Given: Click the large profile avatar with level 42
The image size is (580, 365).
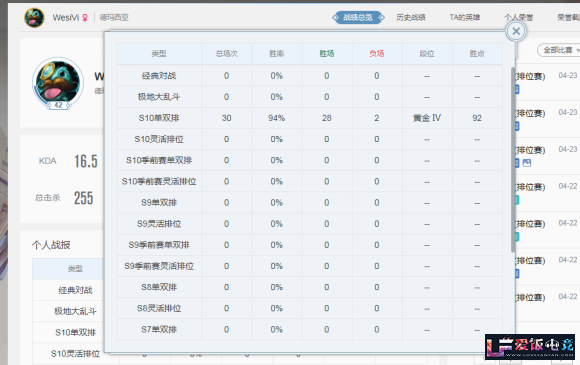Looking at the screenshot, I should (58, 83).
